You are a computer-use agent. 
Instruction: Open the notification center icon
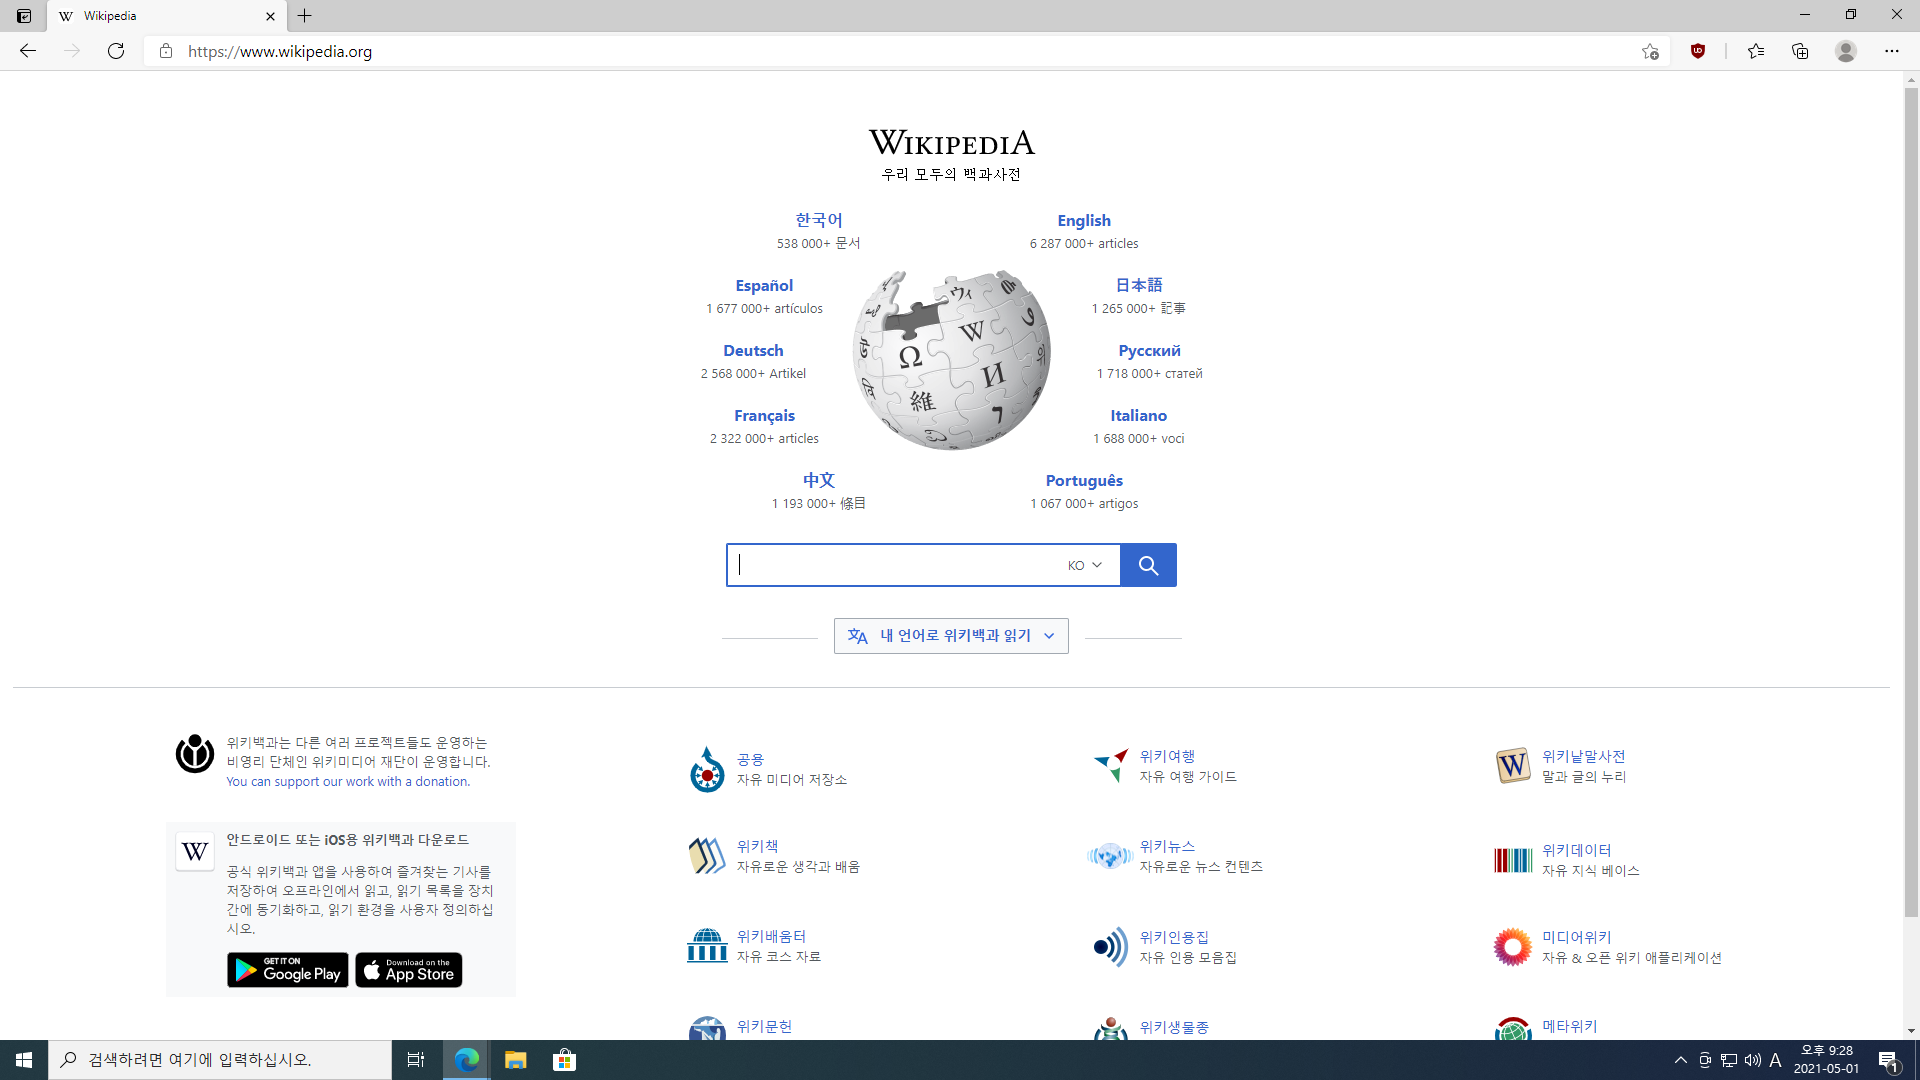(x=1889, y=1060)
